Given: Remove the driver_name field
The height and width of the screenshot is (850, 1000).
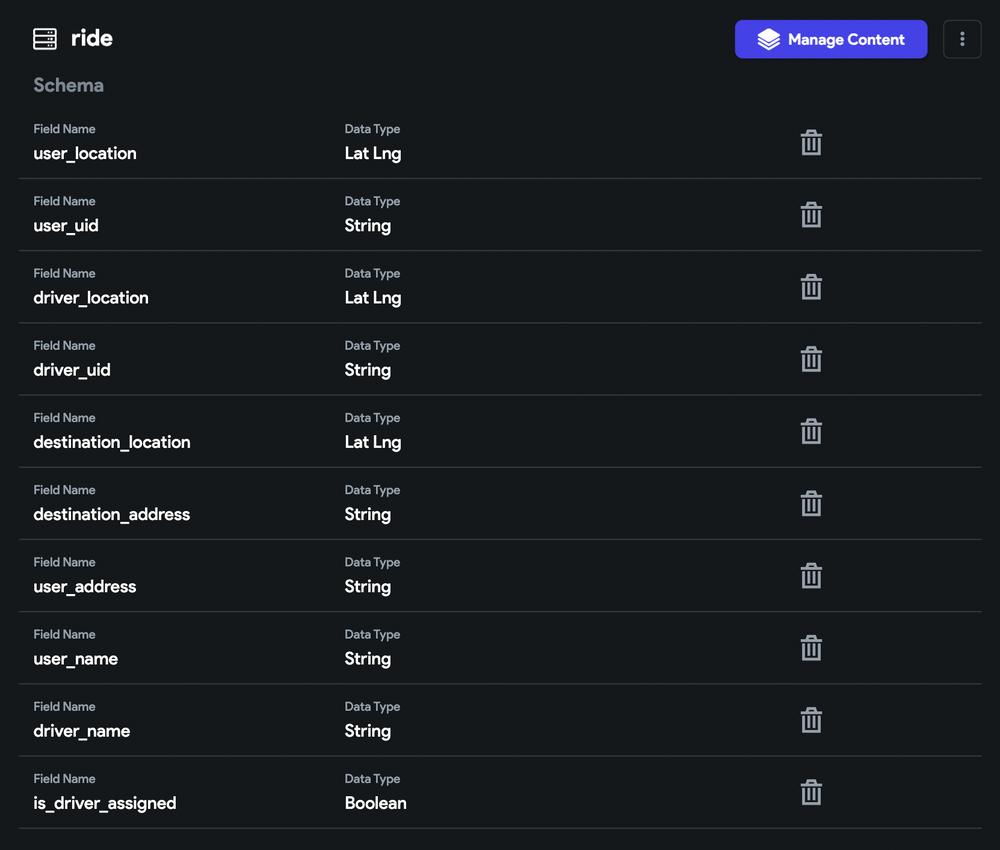Looking at the screenshot, I should coord(811,720).
